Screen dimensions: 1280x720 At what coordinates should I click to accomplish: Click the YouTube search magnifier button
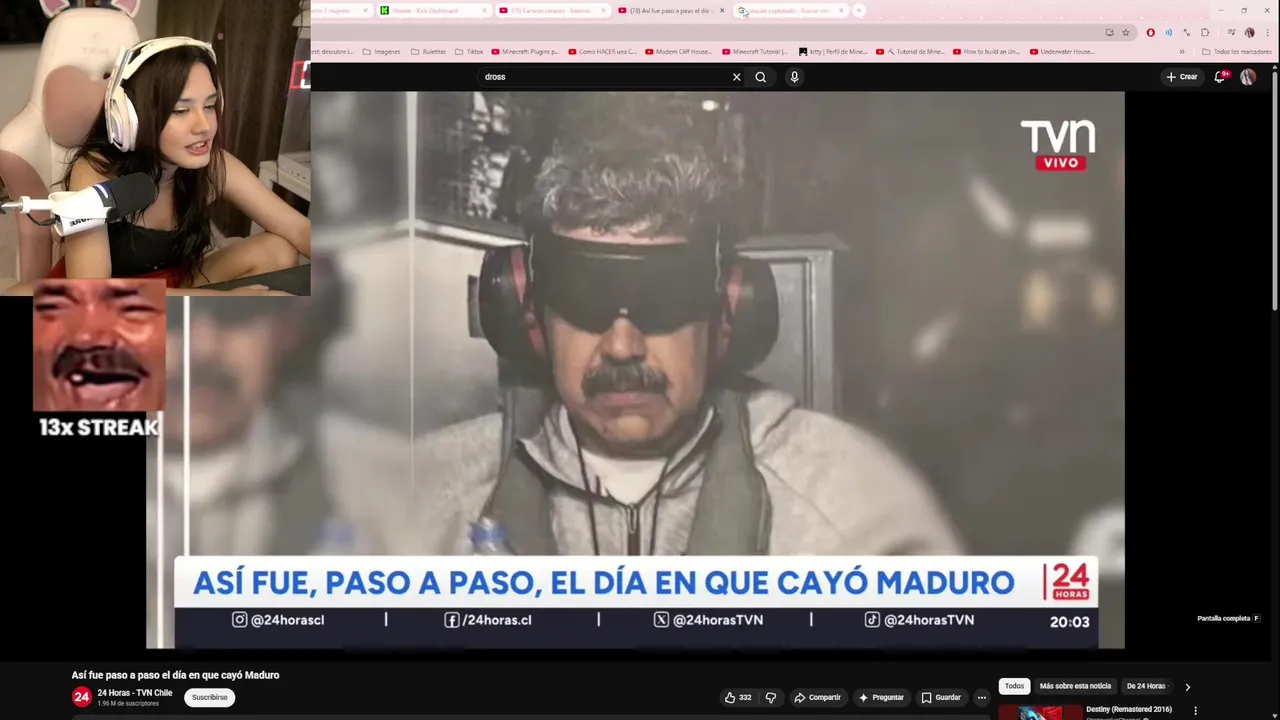tap(761, 77)
